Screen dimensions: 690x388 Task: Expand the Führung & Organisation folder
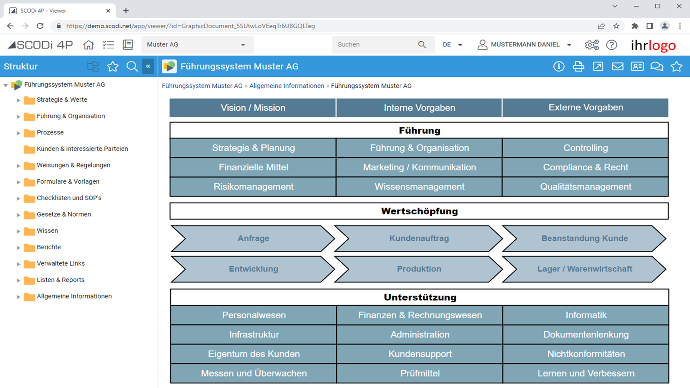18,117
